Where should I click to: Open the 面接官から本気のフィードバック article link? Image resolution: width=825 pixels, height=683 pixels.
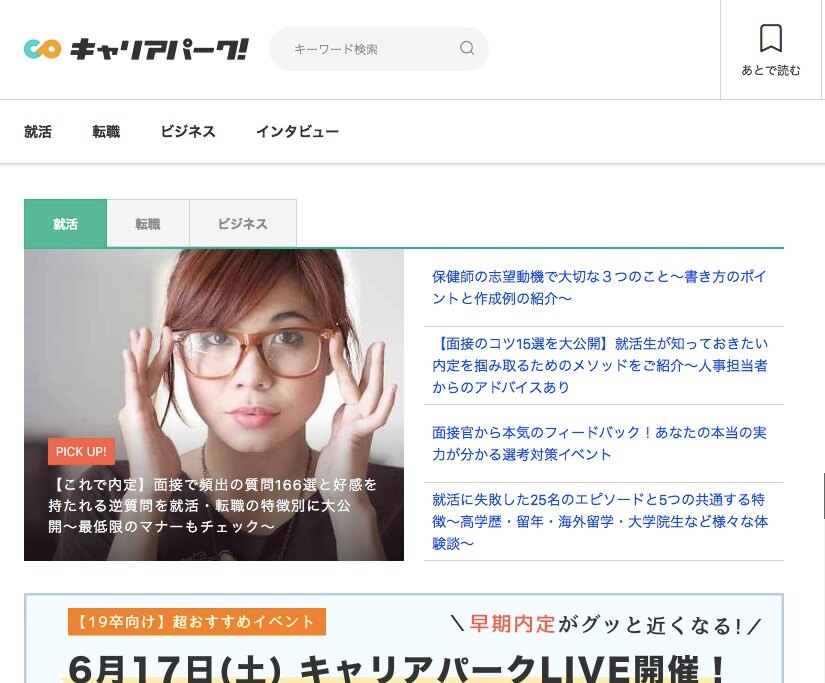[x=599, y=443]
